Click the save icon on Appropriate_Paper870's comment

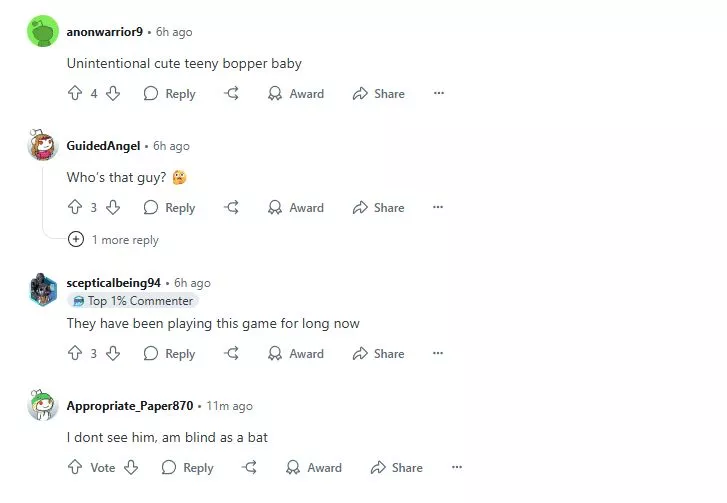(250, 467)
